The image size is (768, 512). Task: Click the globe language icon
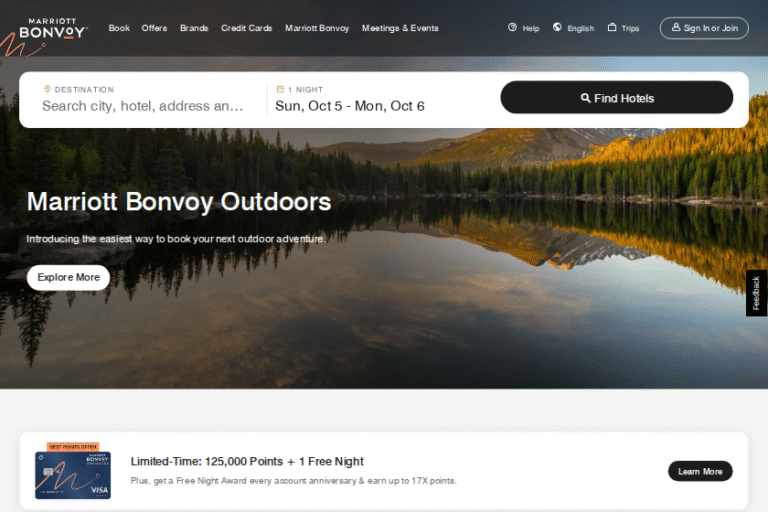click(x=557, y=27)
